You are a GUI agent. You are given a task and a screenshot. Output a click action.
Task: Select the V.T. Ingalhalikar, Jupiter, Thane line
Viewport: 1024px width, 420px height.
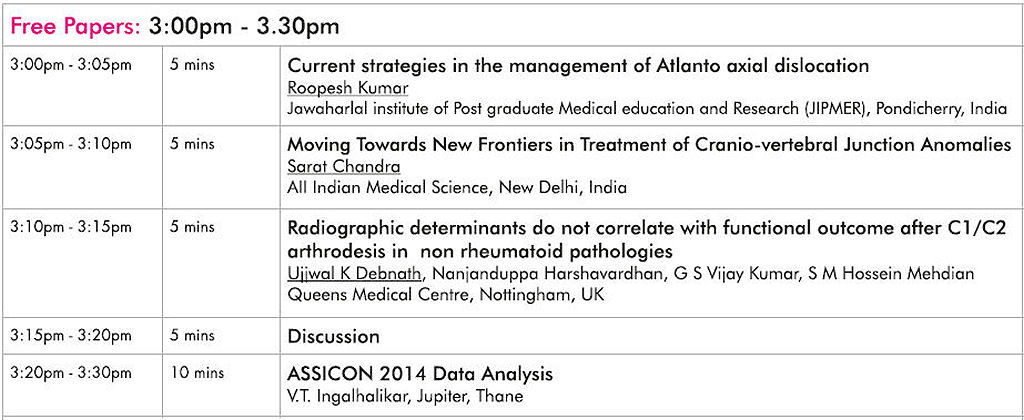[405, 396]
